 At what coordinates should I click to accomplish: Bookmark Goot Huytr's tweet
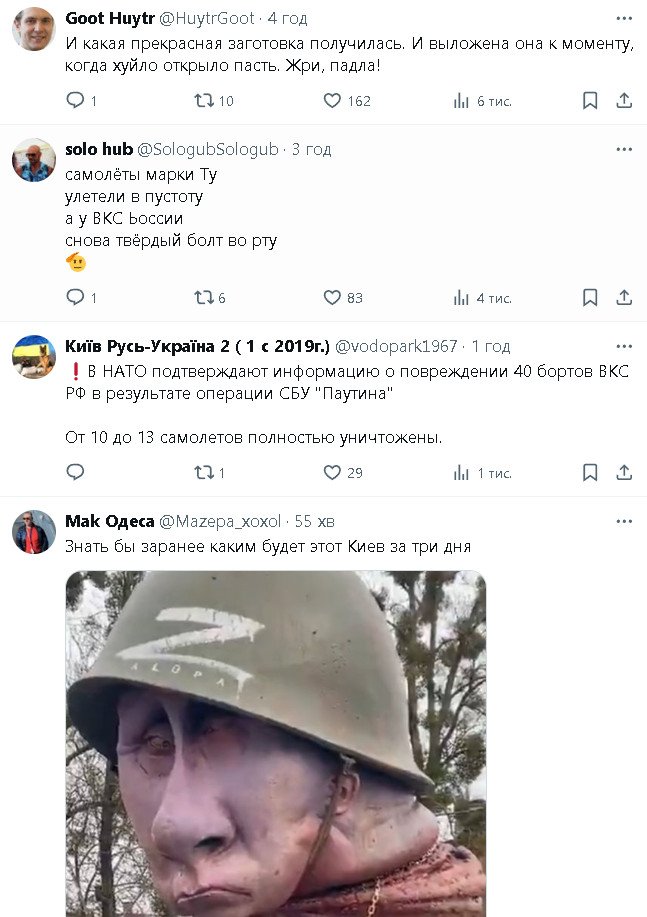[590, 100]
